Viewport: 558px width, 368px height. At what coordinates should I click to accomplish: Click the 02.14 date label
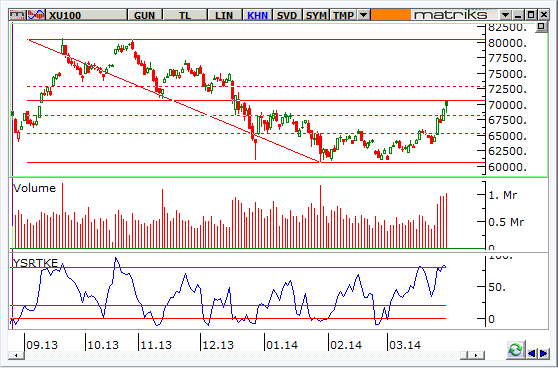pyautogui.click(x=346, y=345)
